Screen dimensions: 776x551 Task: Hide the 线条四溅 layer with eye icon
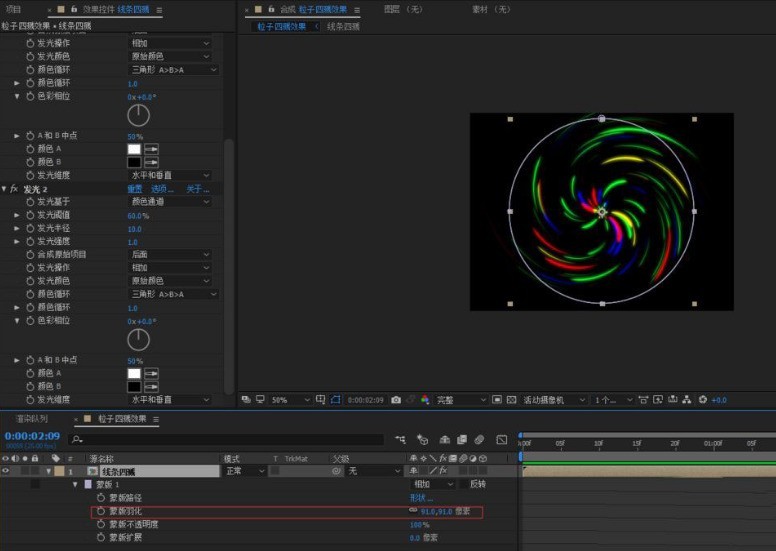pos(5,471)
